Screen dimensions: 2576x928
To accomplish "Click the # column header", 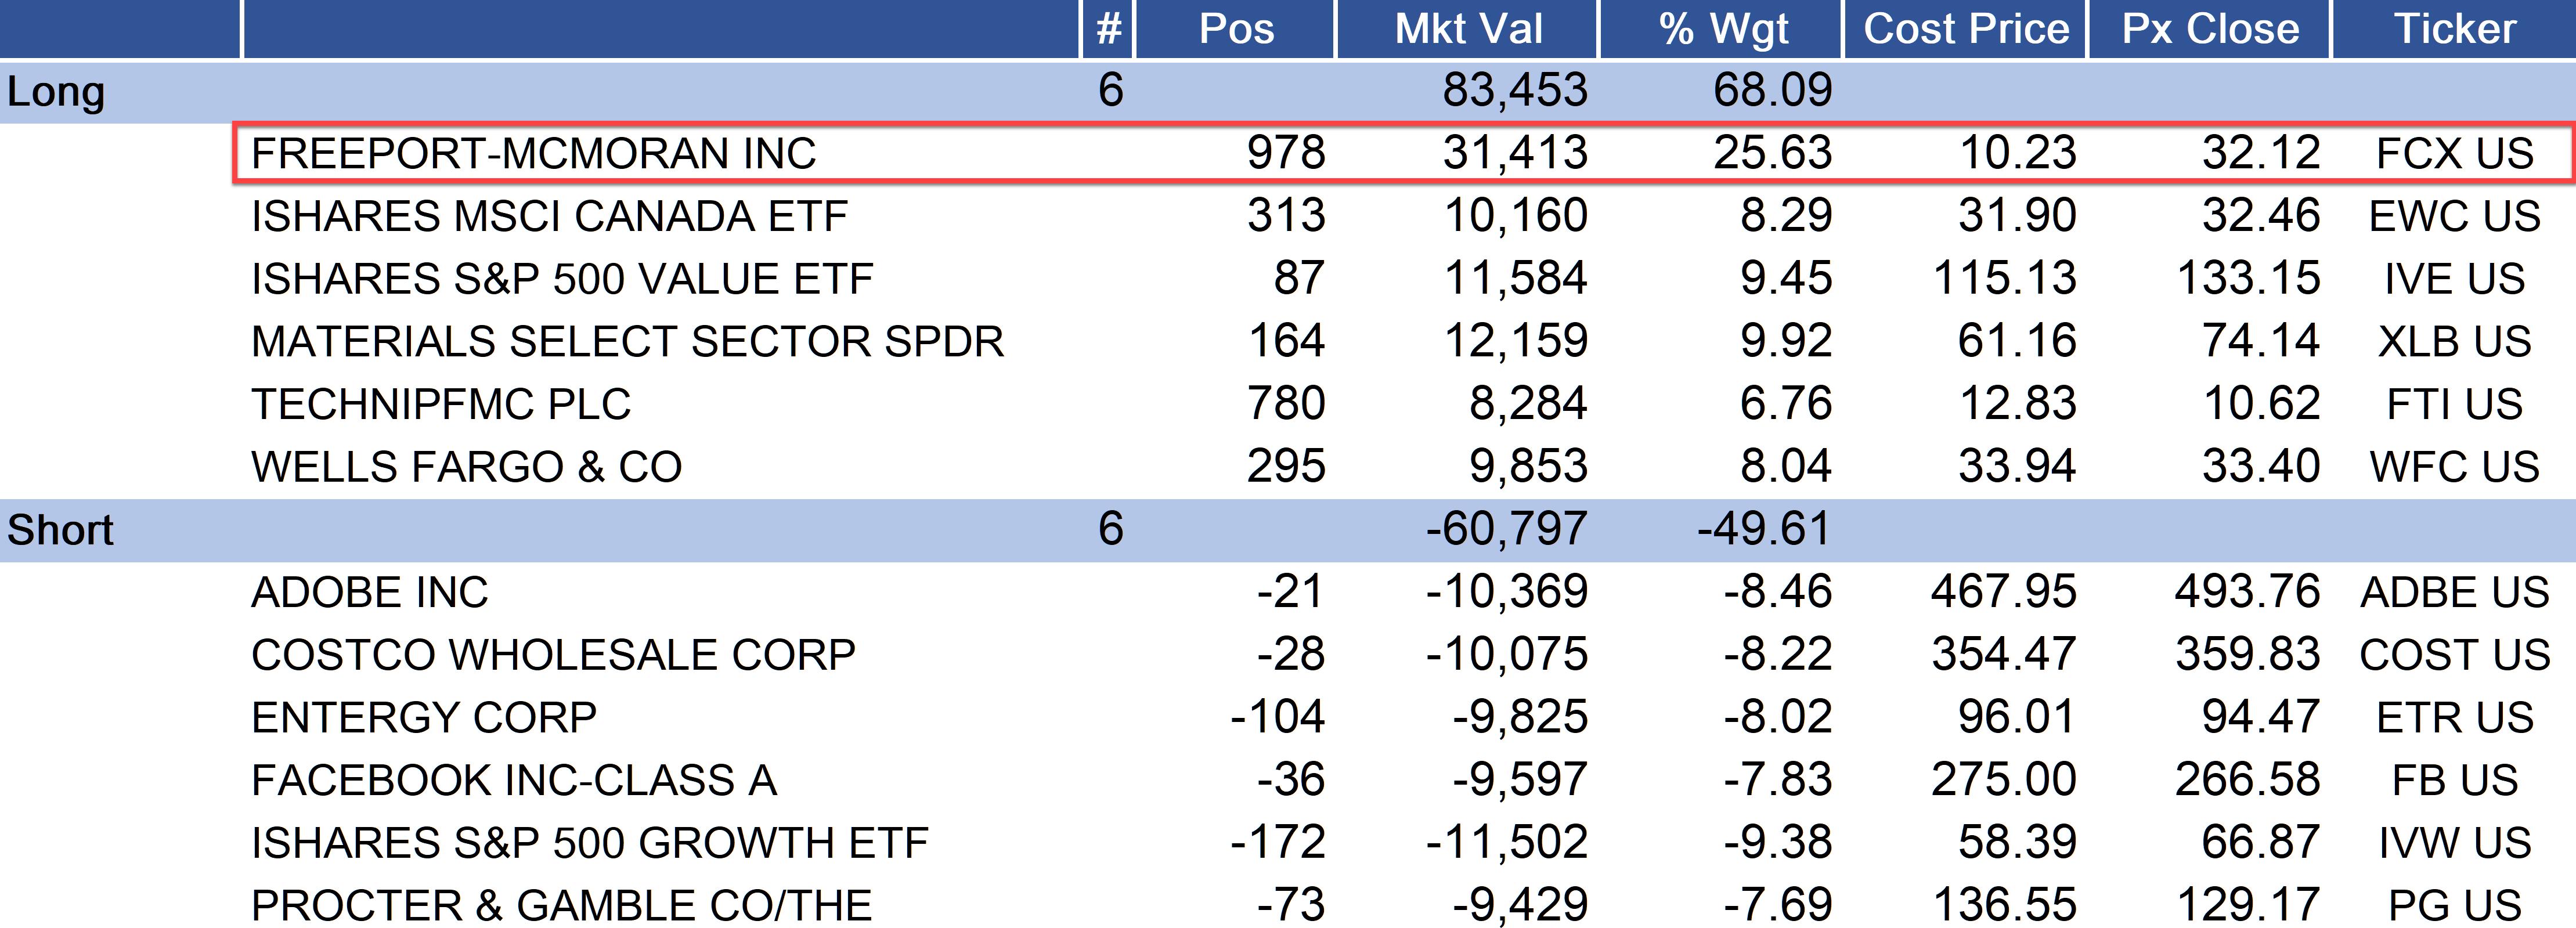I will pyautogui.click(x=1109, y=29).
